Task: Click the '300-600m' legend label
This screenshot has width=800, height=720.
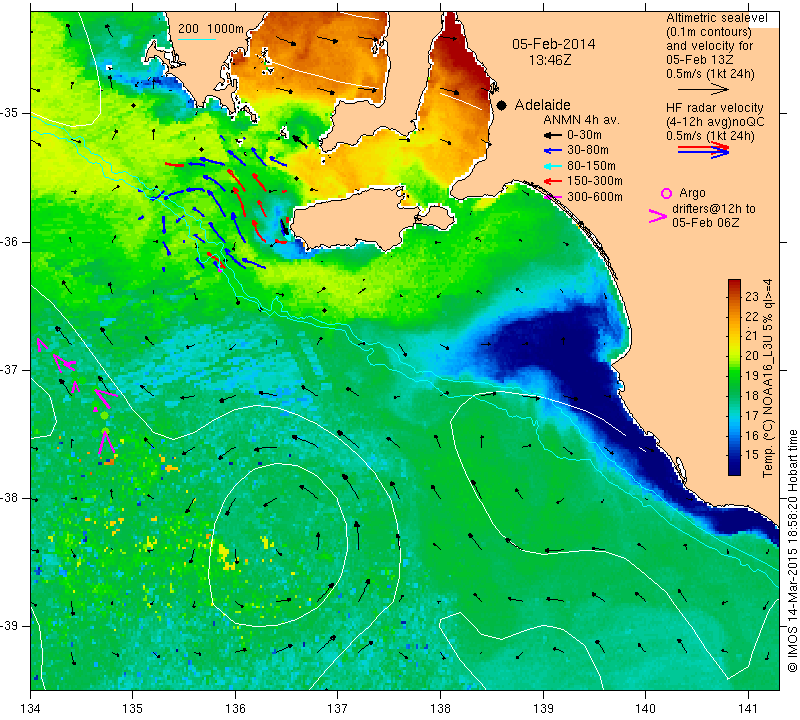Action: [595, 197]
